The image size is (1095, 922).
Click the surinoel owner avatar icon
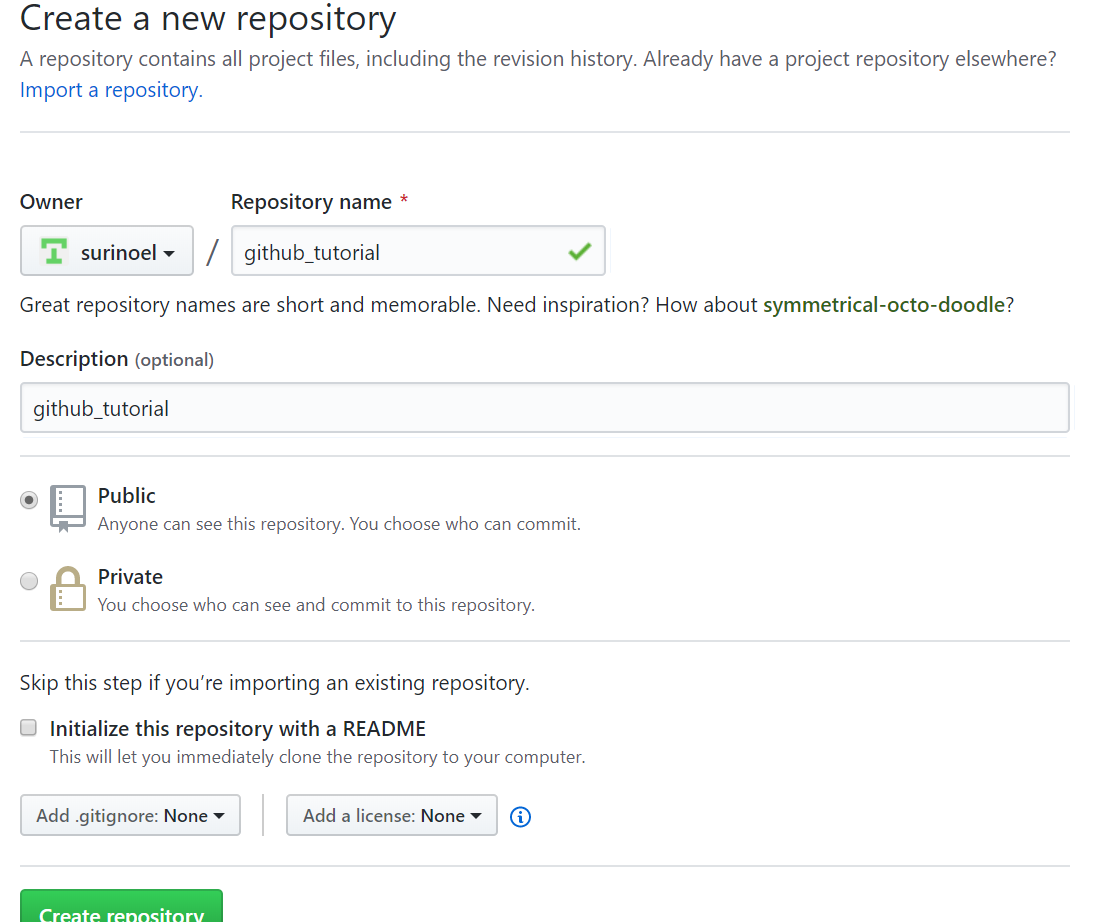tap(54, 251)
